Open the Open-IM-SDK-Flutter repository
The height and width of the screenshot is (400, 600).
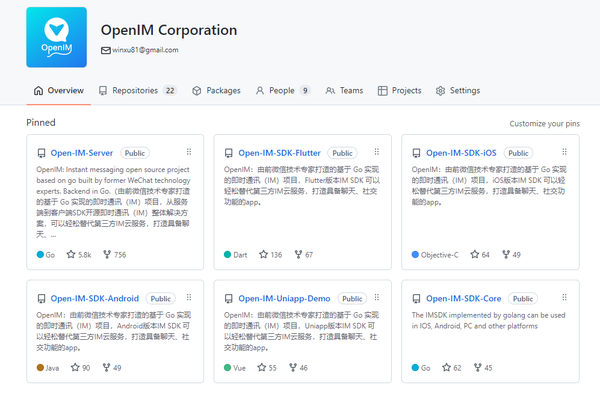click(x=279, y=153)
